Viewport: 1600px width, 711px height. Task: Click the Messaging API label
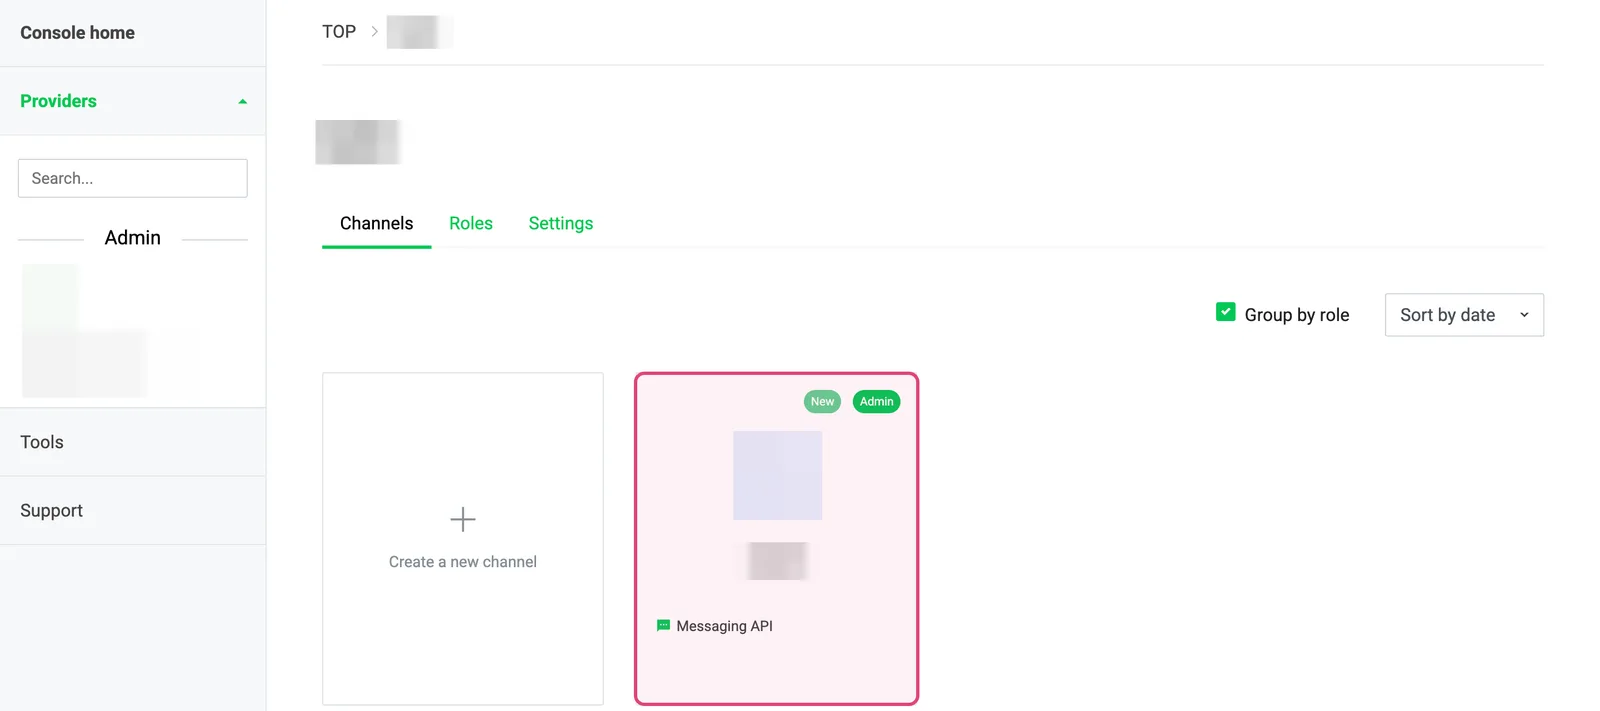(724, 626)
